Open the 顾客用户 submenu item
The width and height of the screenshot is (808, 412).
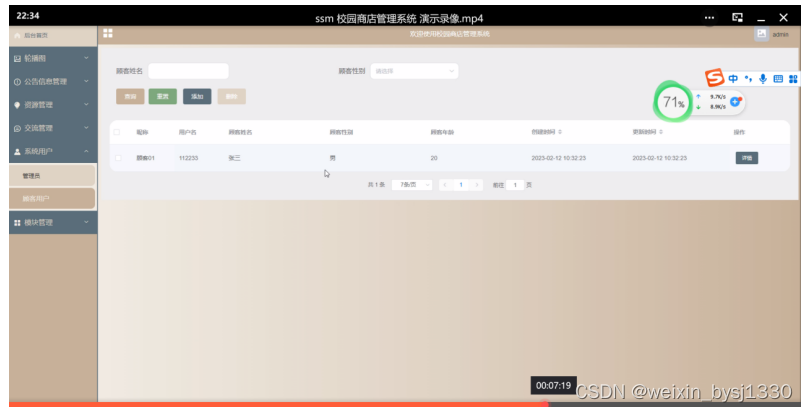[x=52, y=198]
